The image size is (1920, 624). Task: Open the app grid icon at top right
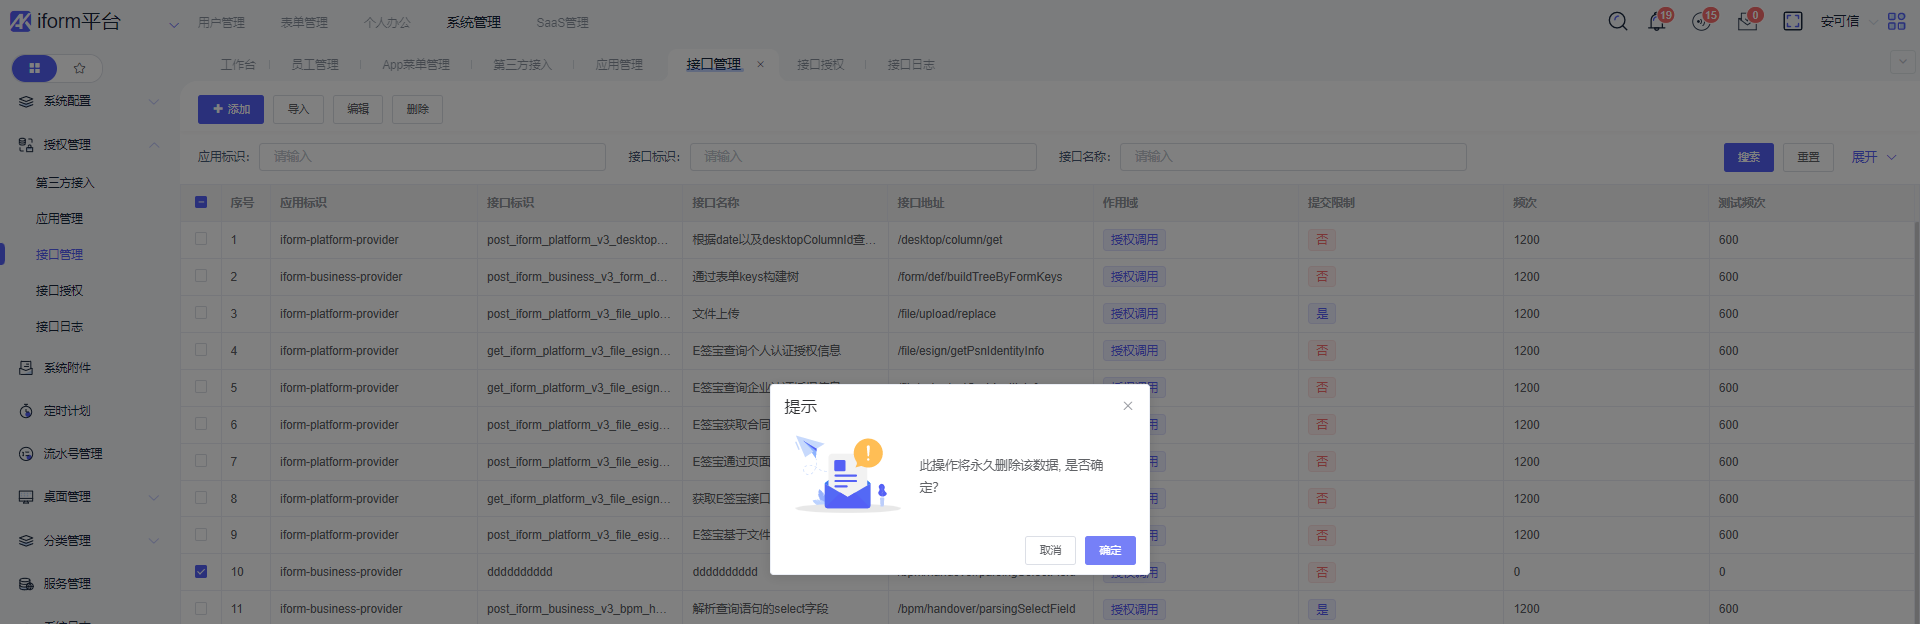pyautogui.click(x=1896, y=22)
